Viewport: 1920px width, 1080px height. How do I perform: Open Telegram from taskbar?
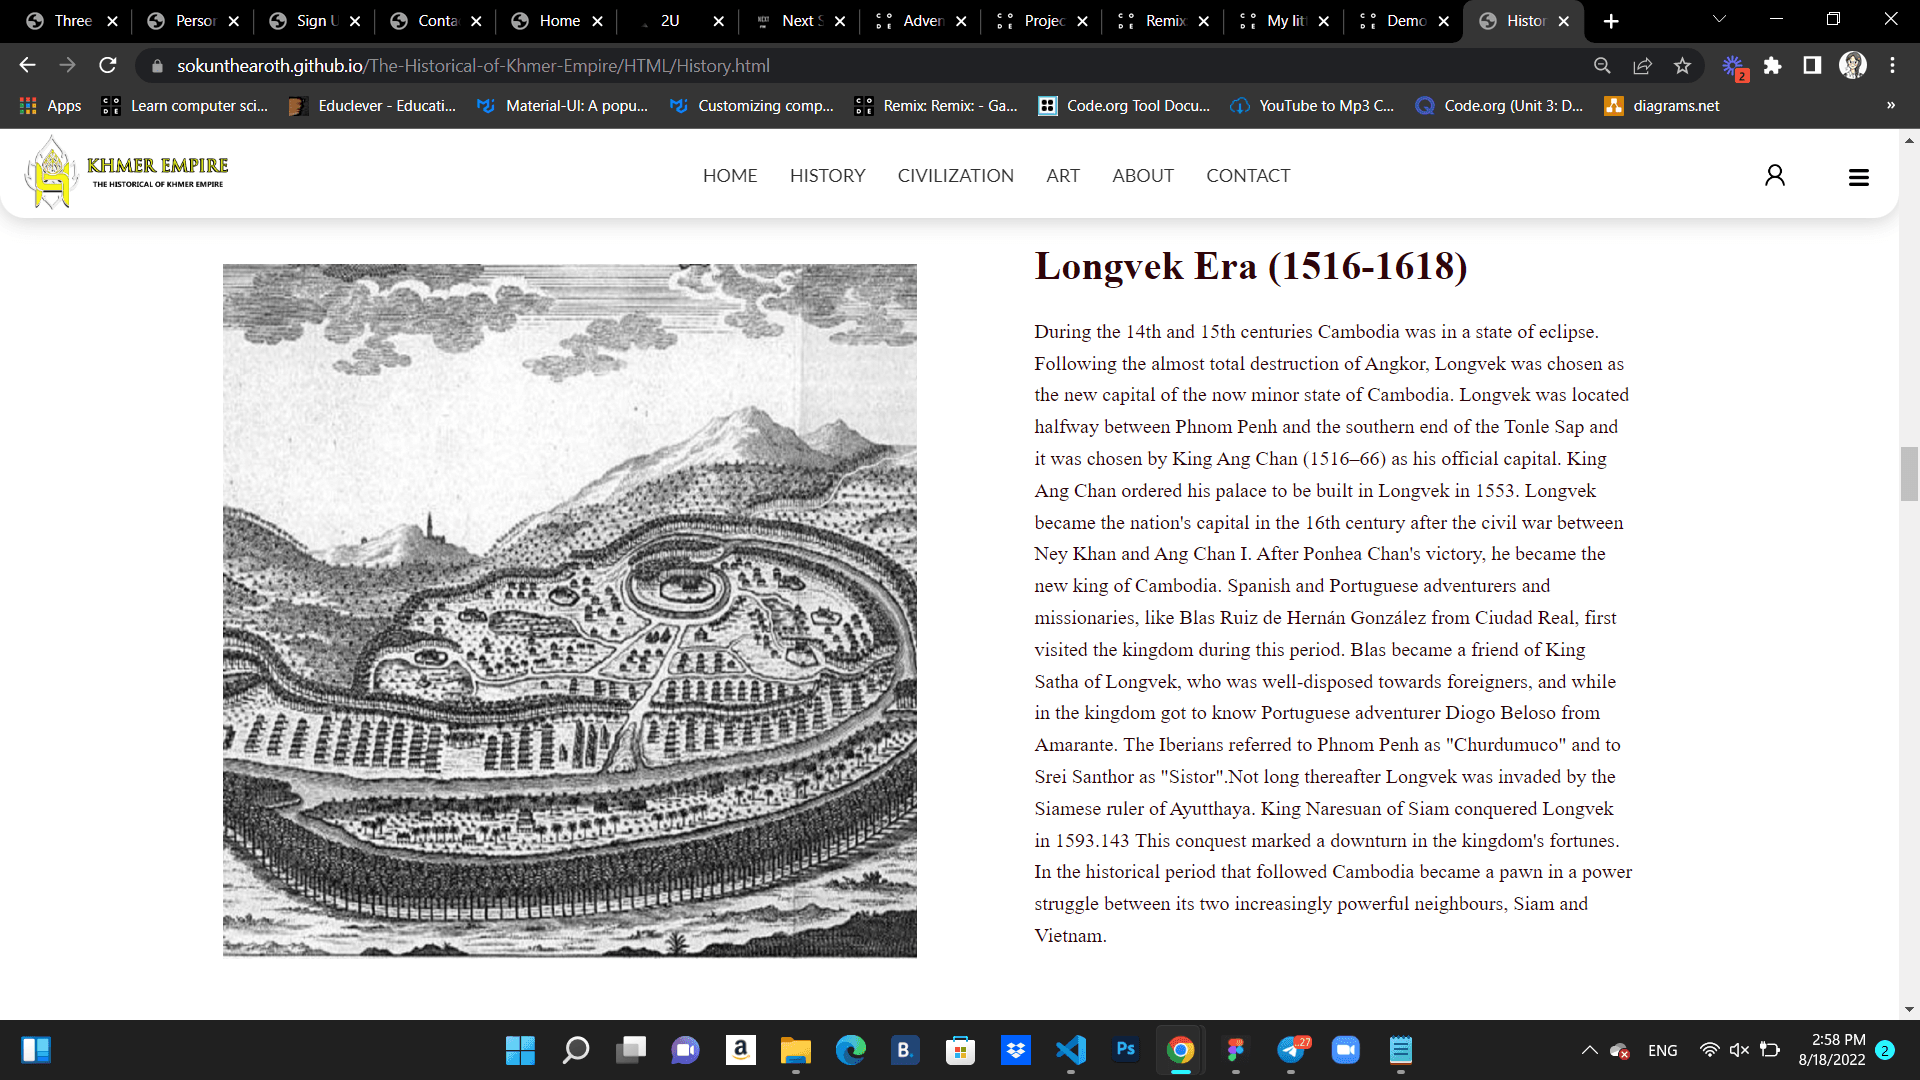tap(1292, 1050)
